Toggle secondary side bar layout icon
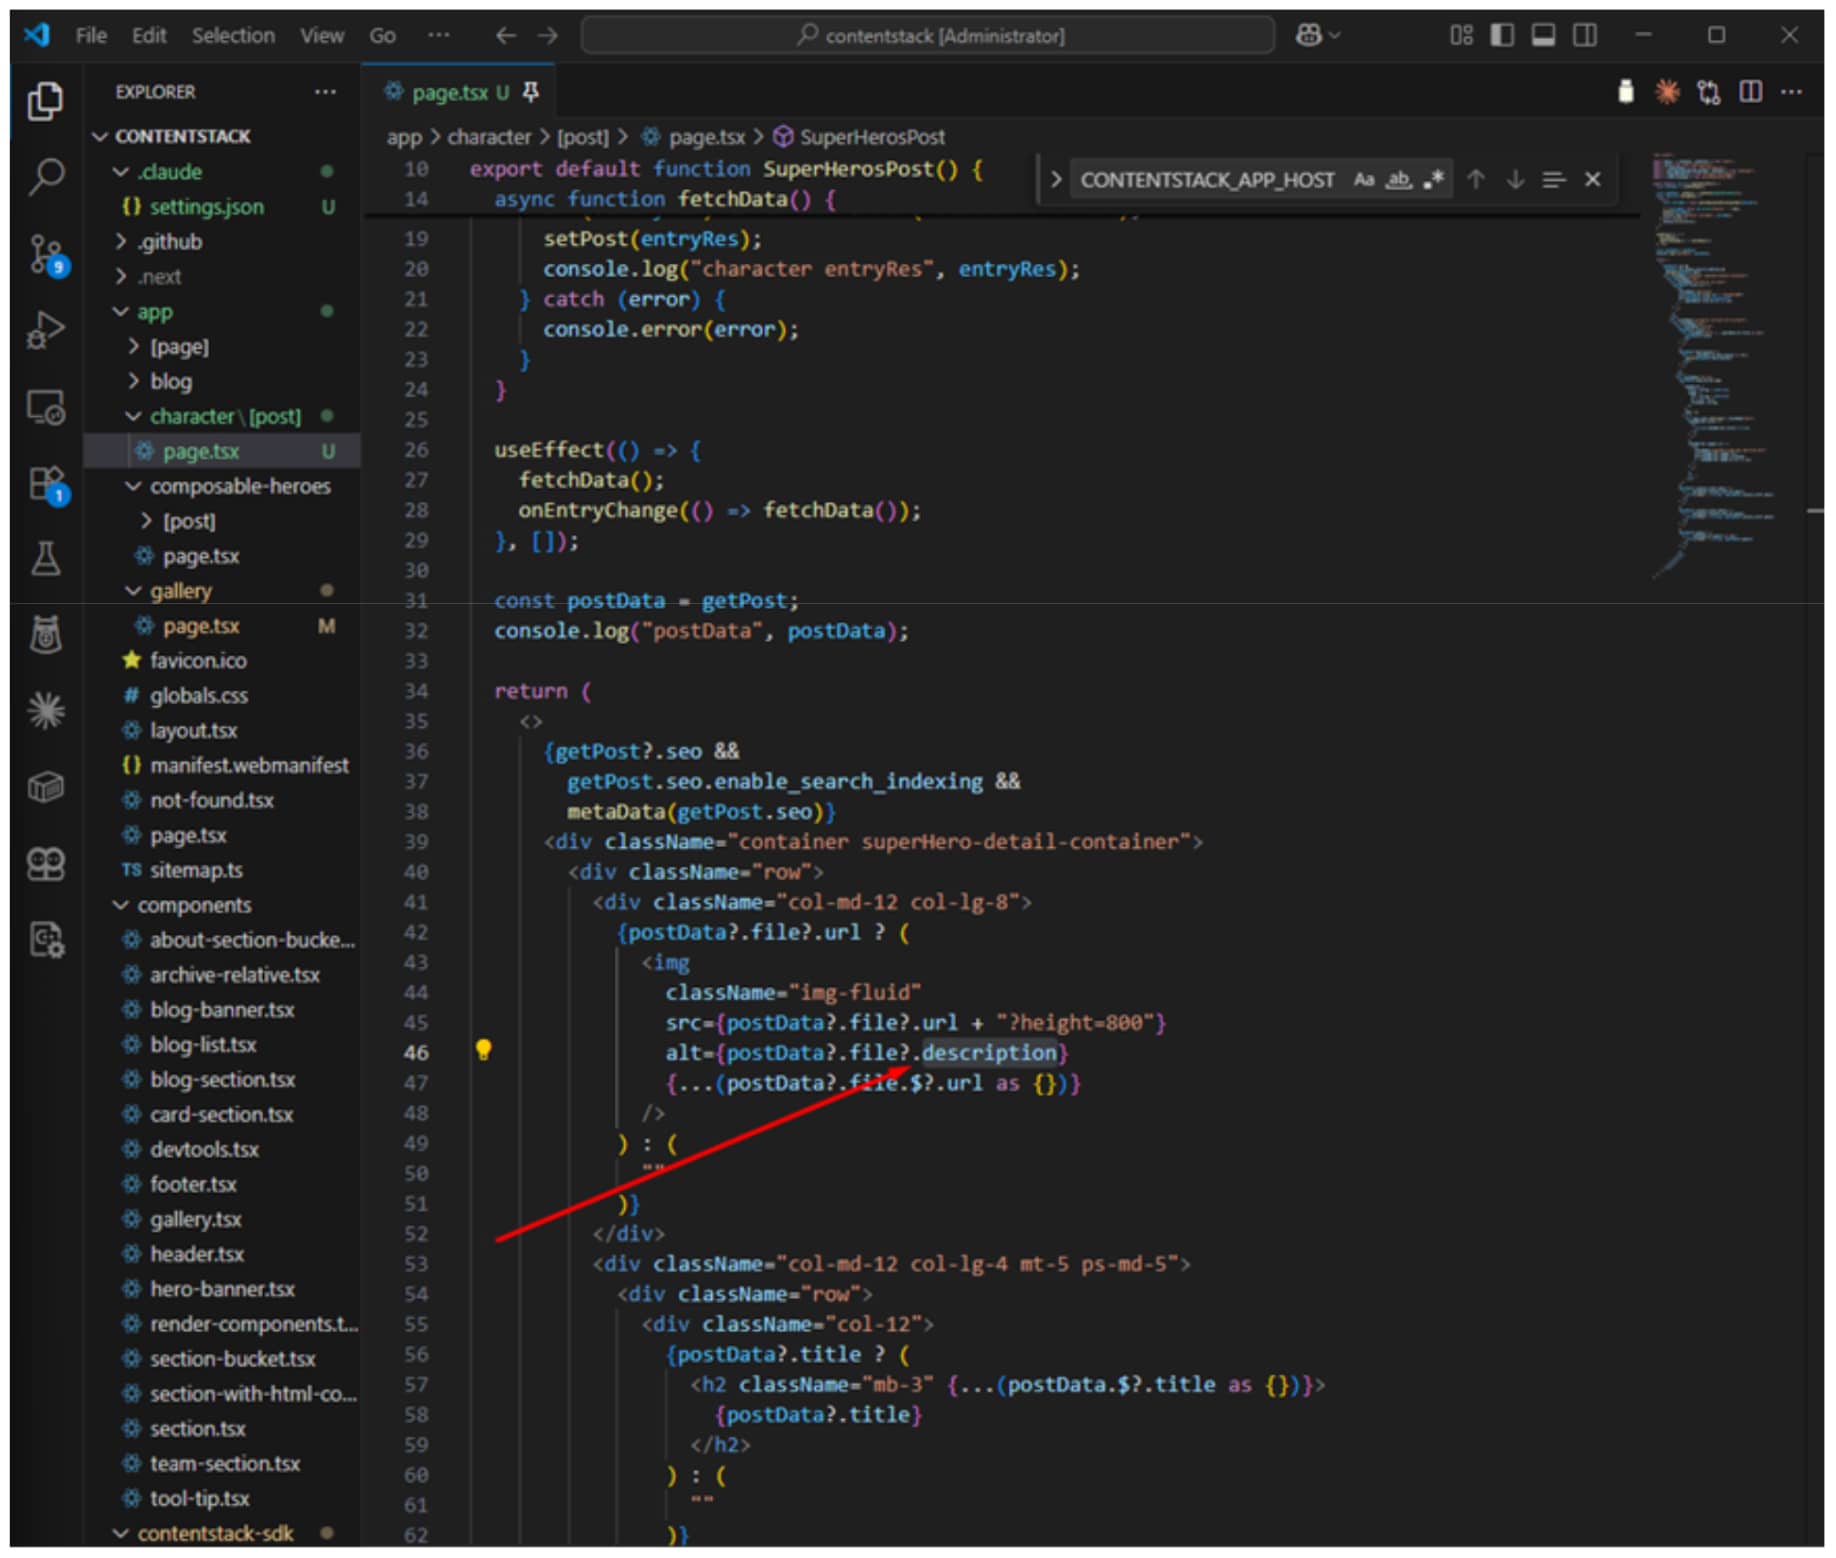 click(x=1584, y=35)
